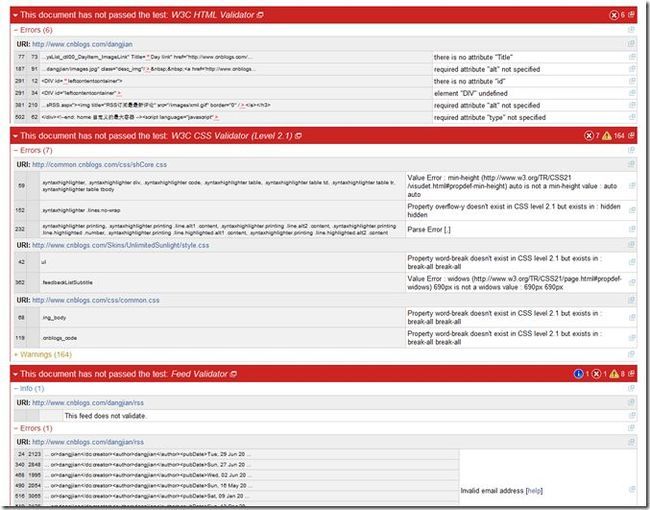650x510 pixels.
Task: Open external link icon beside W3C HTML Validator title
Action: click(x=260, y=15)
